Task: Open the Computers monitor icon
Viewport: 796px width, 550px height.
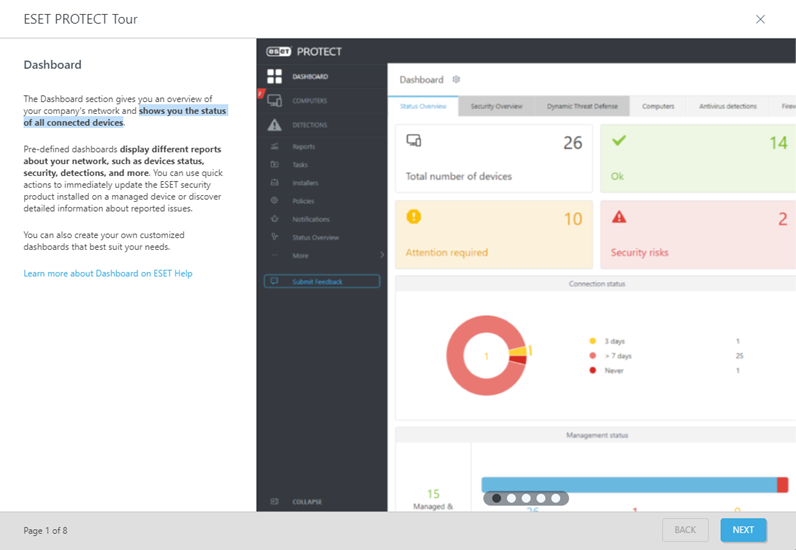Action: 275,101
